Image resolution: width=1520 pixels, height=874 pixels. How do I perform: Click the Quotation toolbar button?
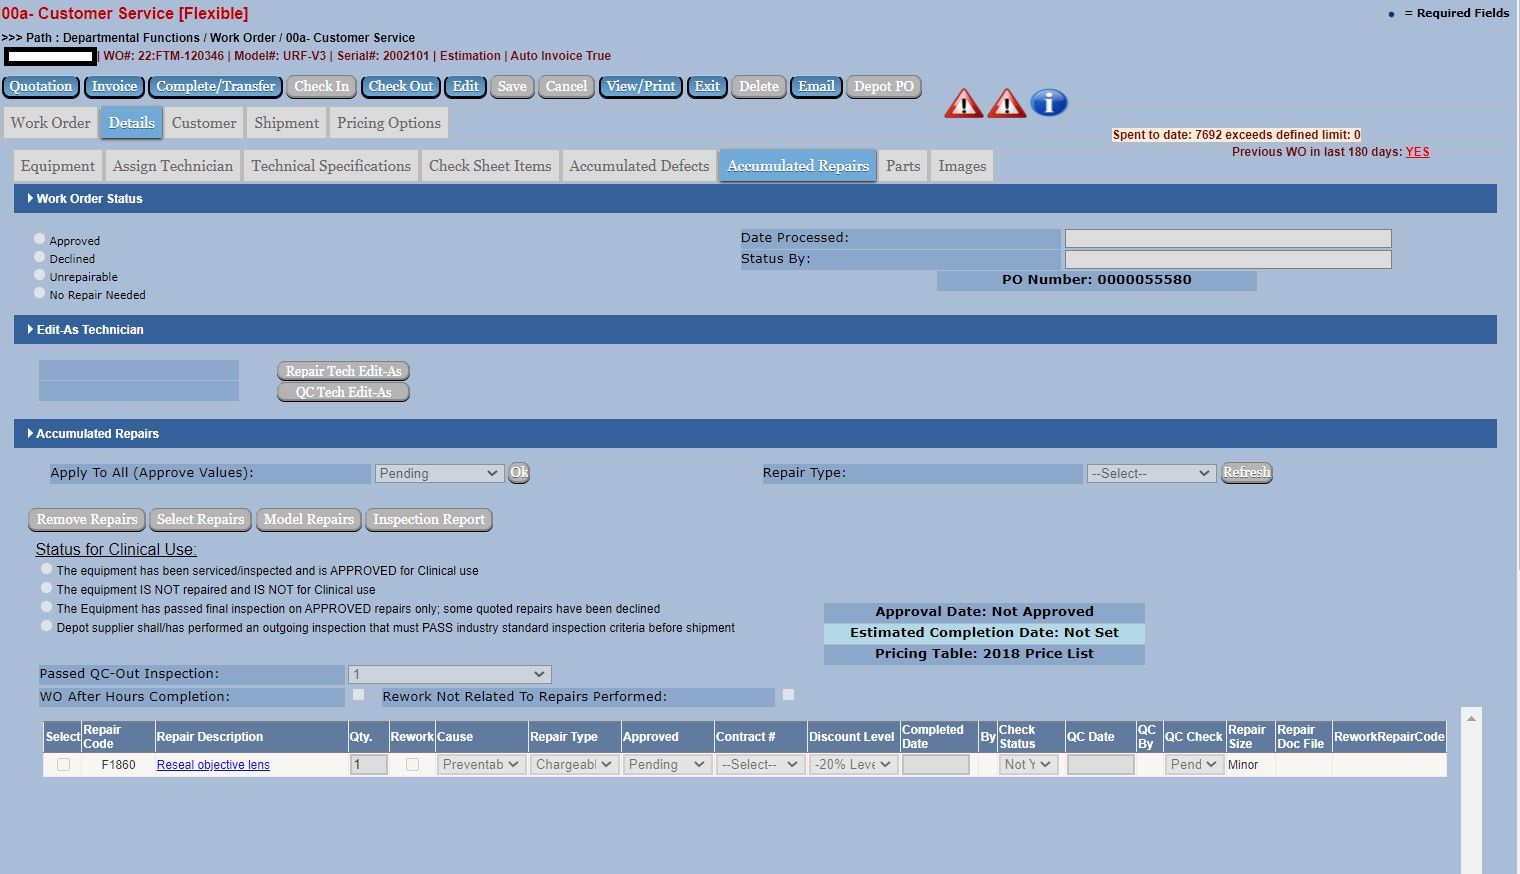coord(41,87)
